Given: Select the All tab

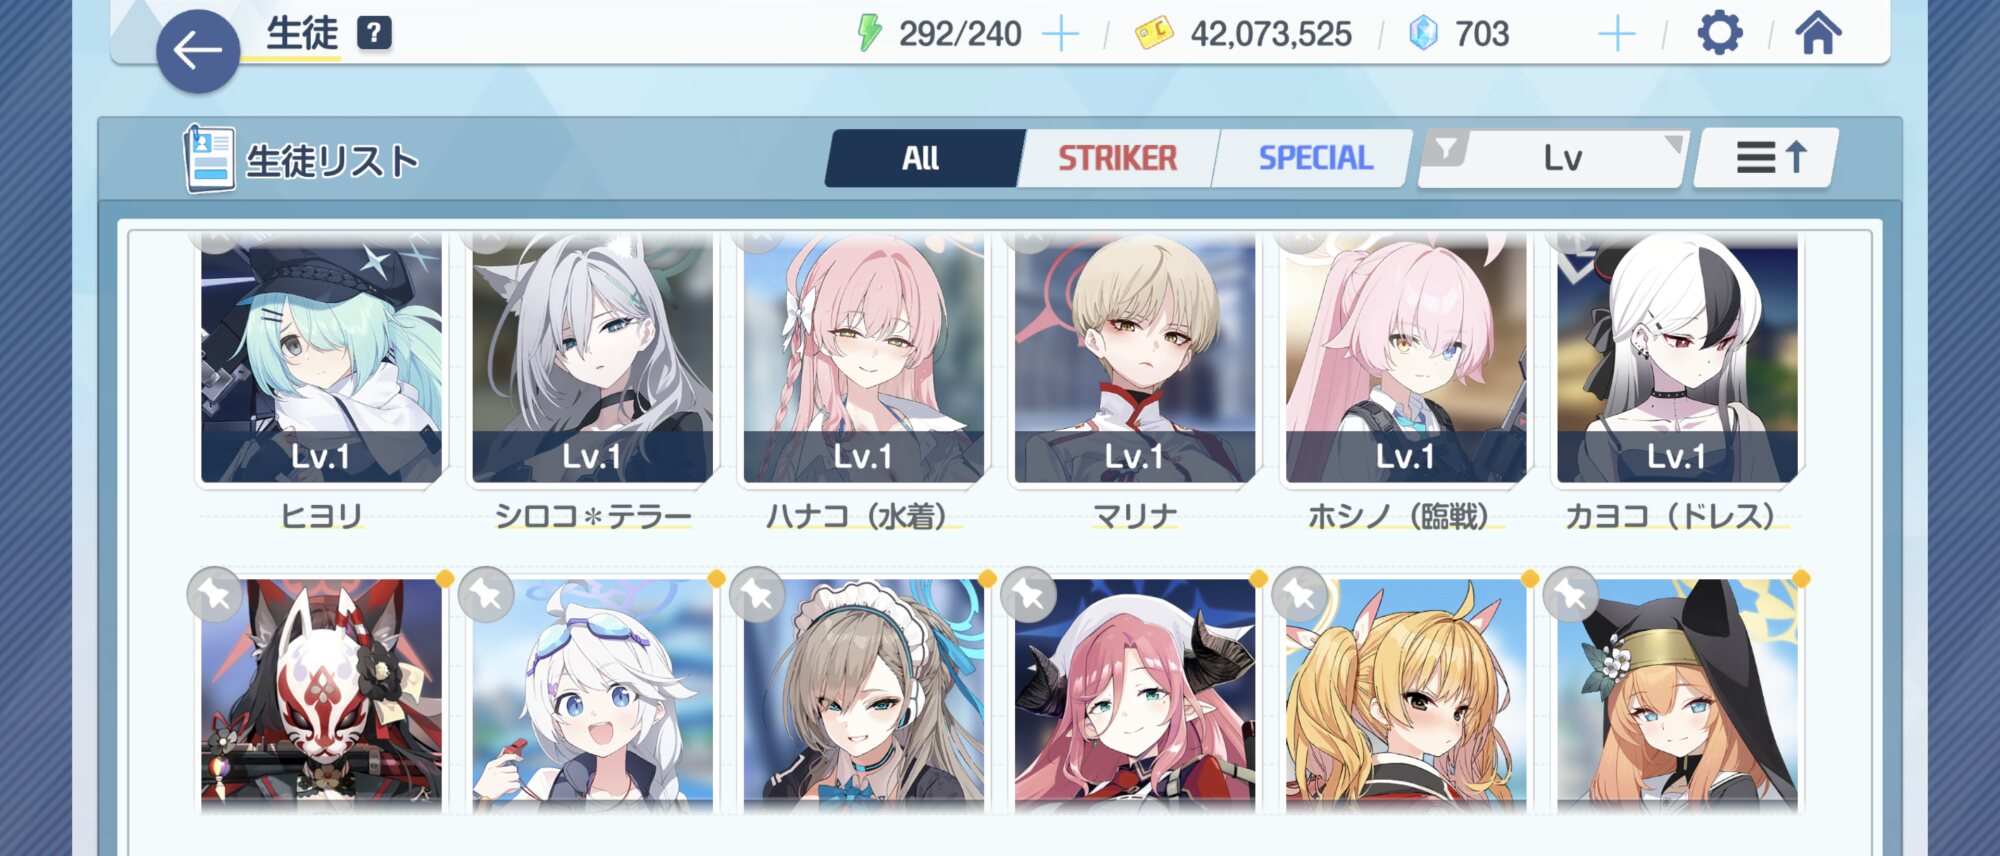Looking at the screenshot, I should [x=920, y=158].
